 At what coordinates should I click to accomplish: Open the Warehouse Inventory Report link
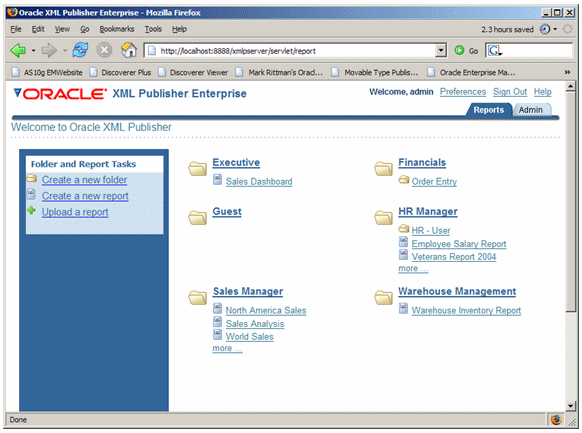[466, 310]
